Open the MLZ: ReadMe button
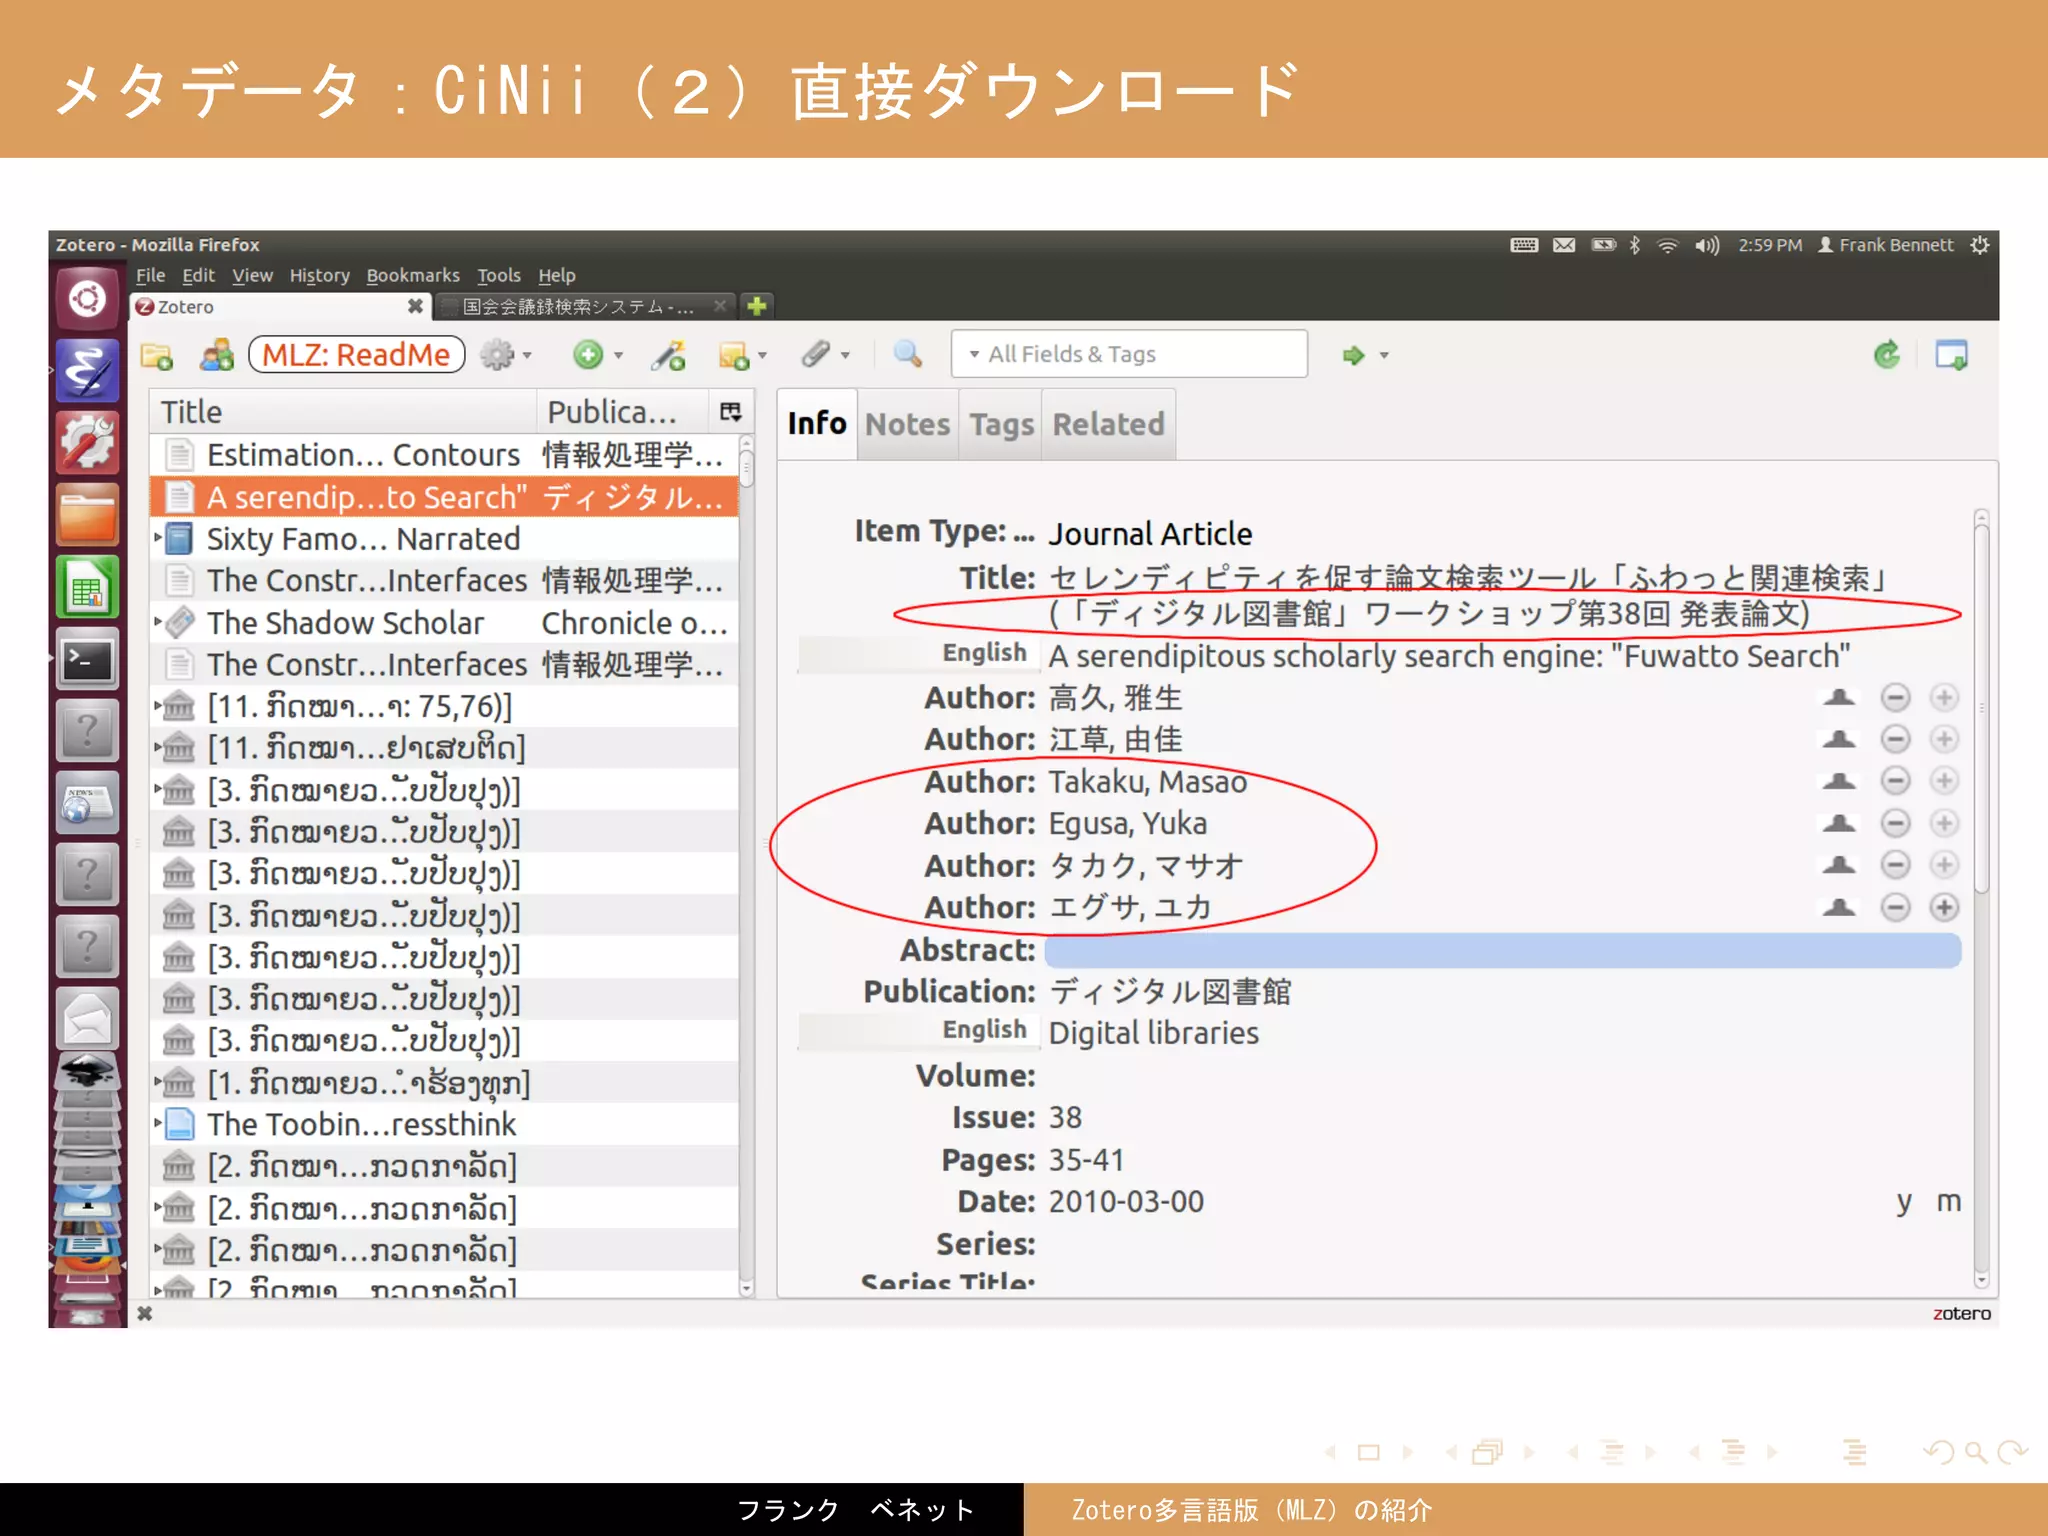 click(x=356, y=355)
